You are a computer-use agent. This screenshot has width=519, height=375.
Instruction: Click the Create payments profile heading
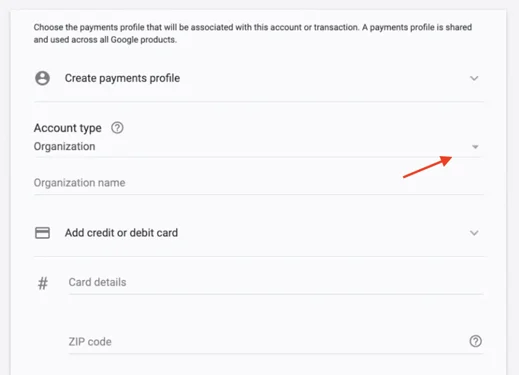coord(122,78)
